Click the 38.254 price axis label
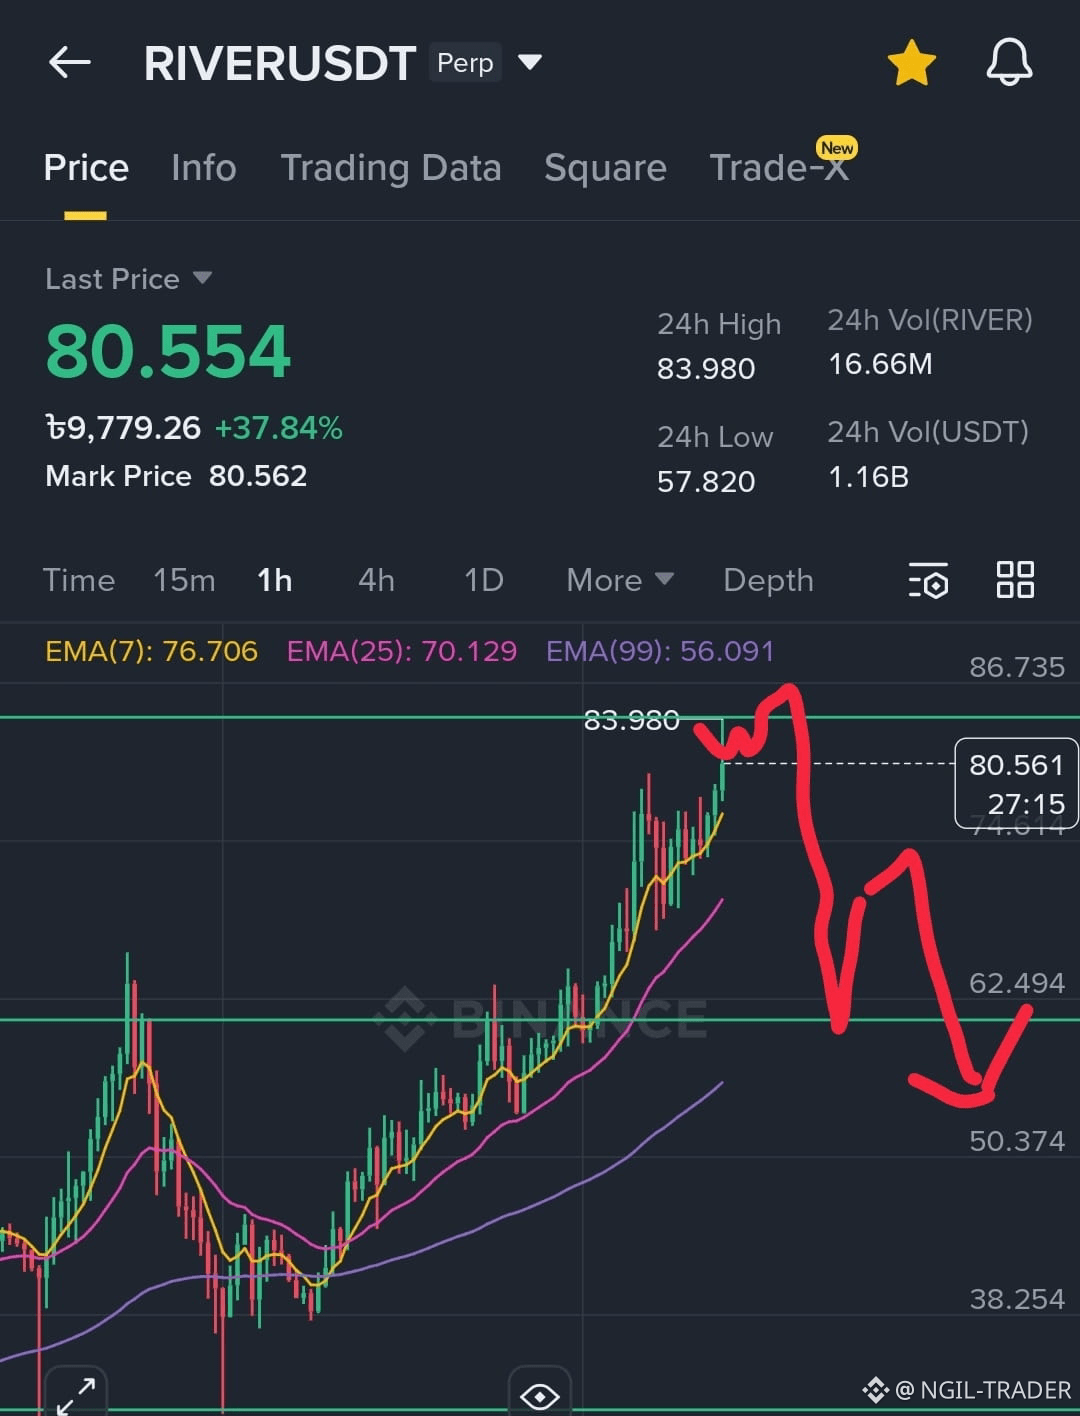The height and width of the screenshot is (1416, 1080). coord(1017,1299)
